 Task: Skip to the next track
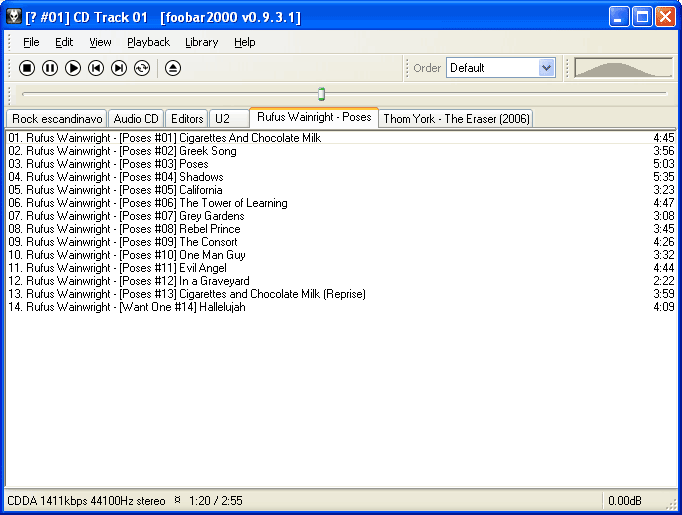coord(119,68)
